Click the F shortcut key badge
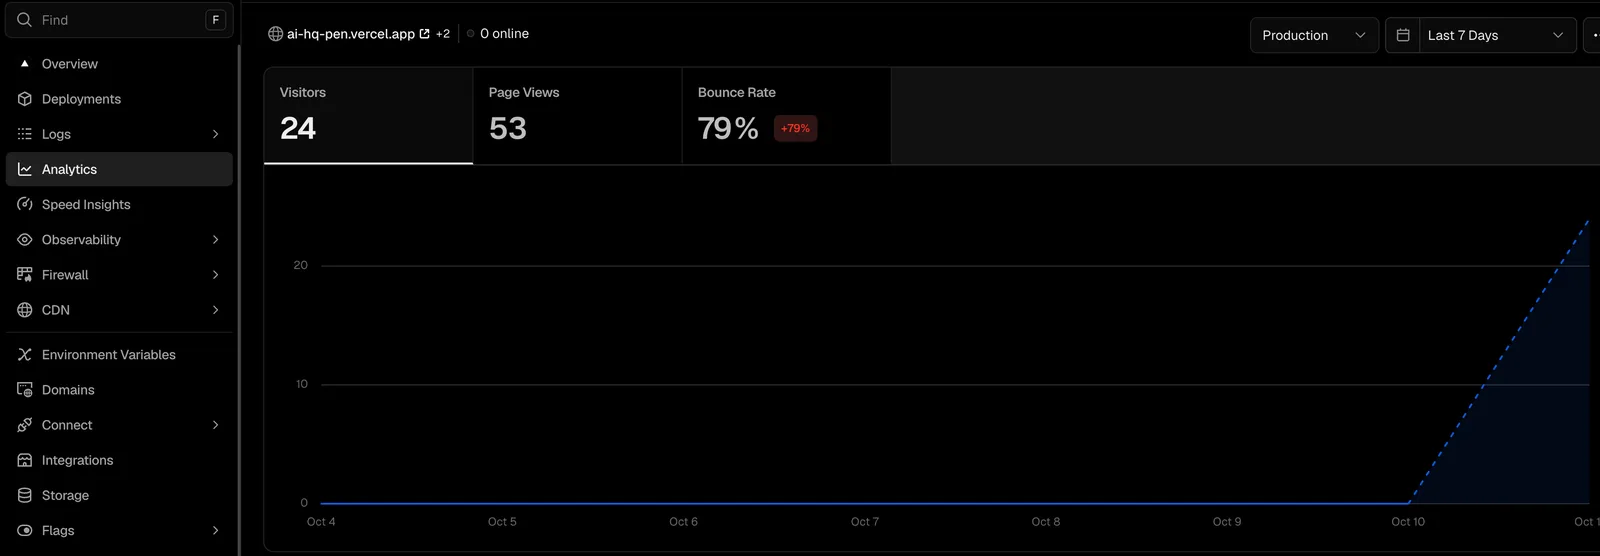1600x556 pixels. point(215,20)
